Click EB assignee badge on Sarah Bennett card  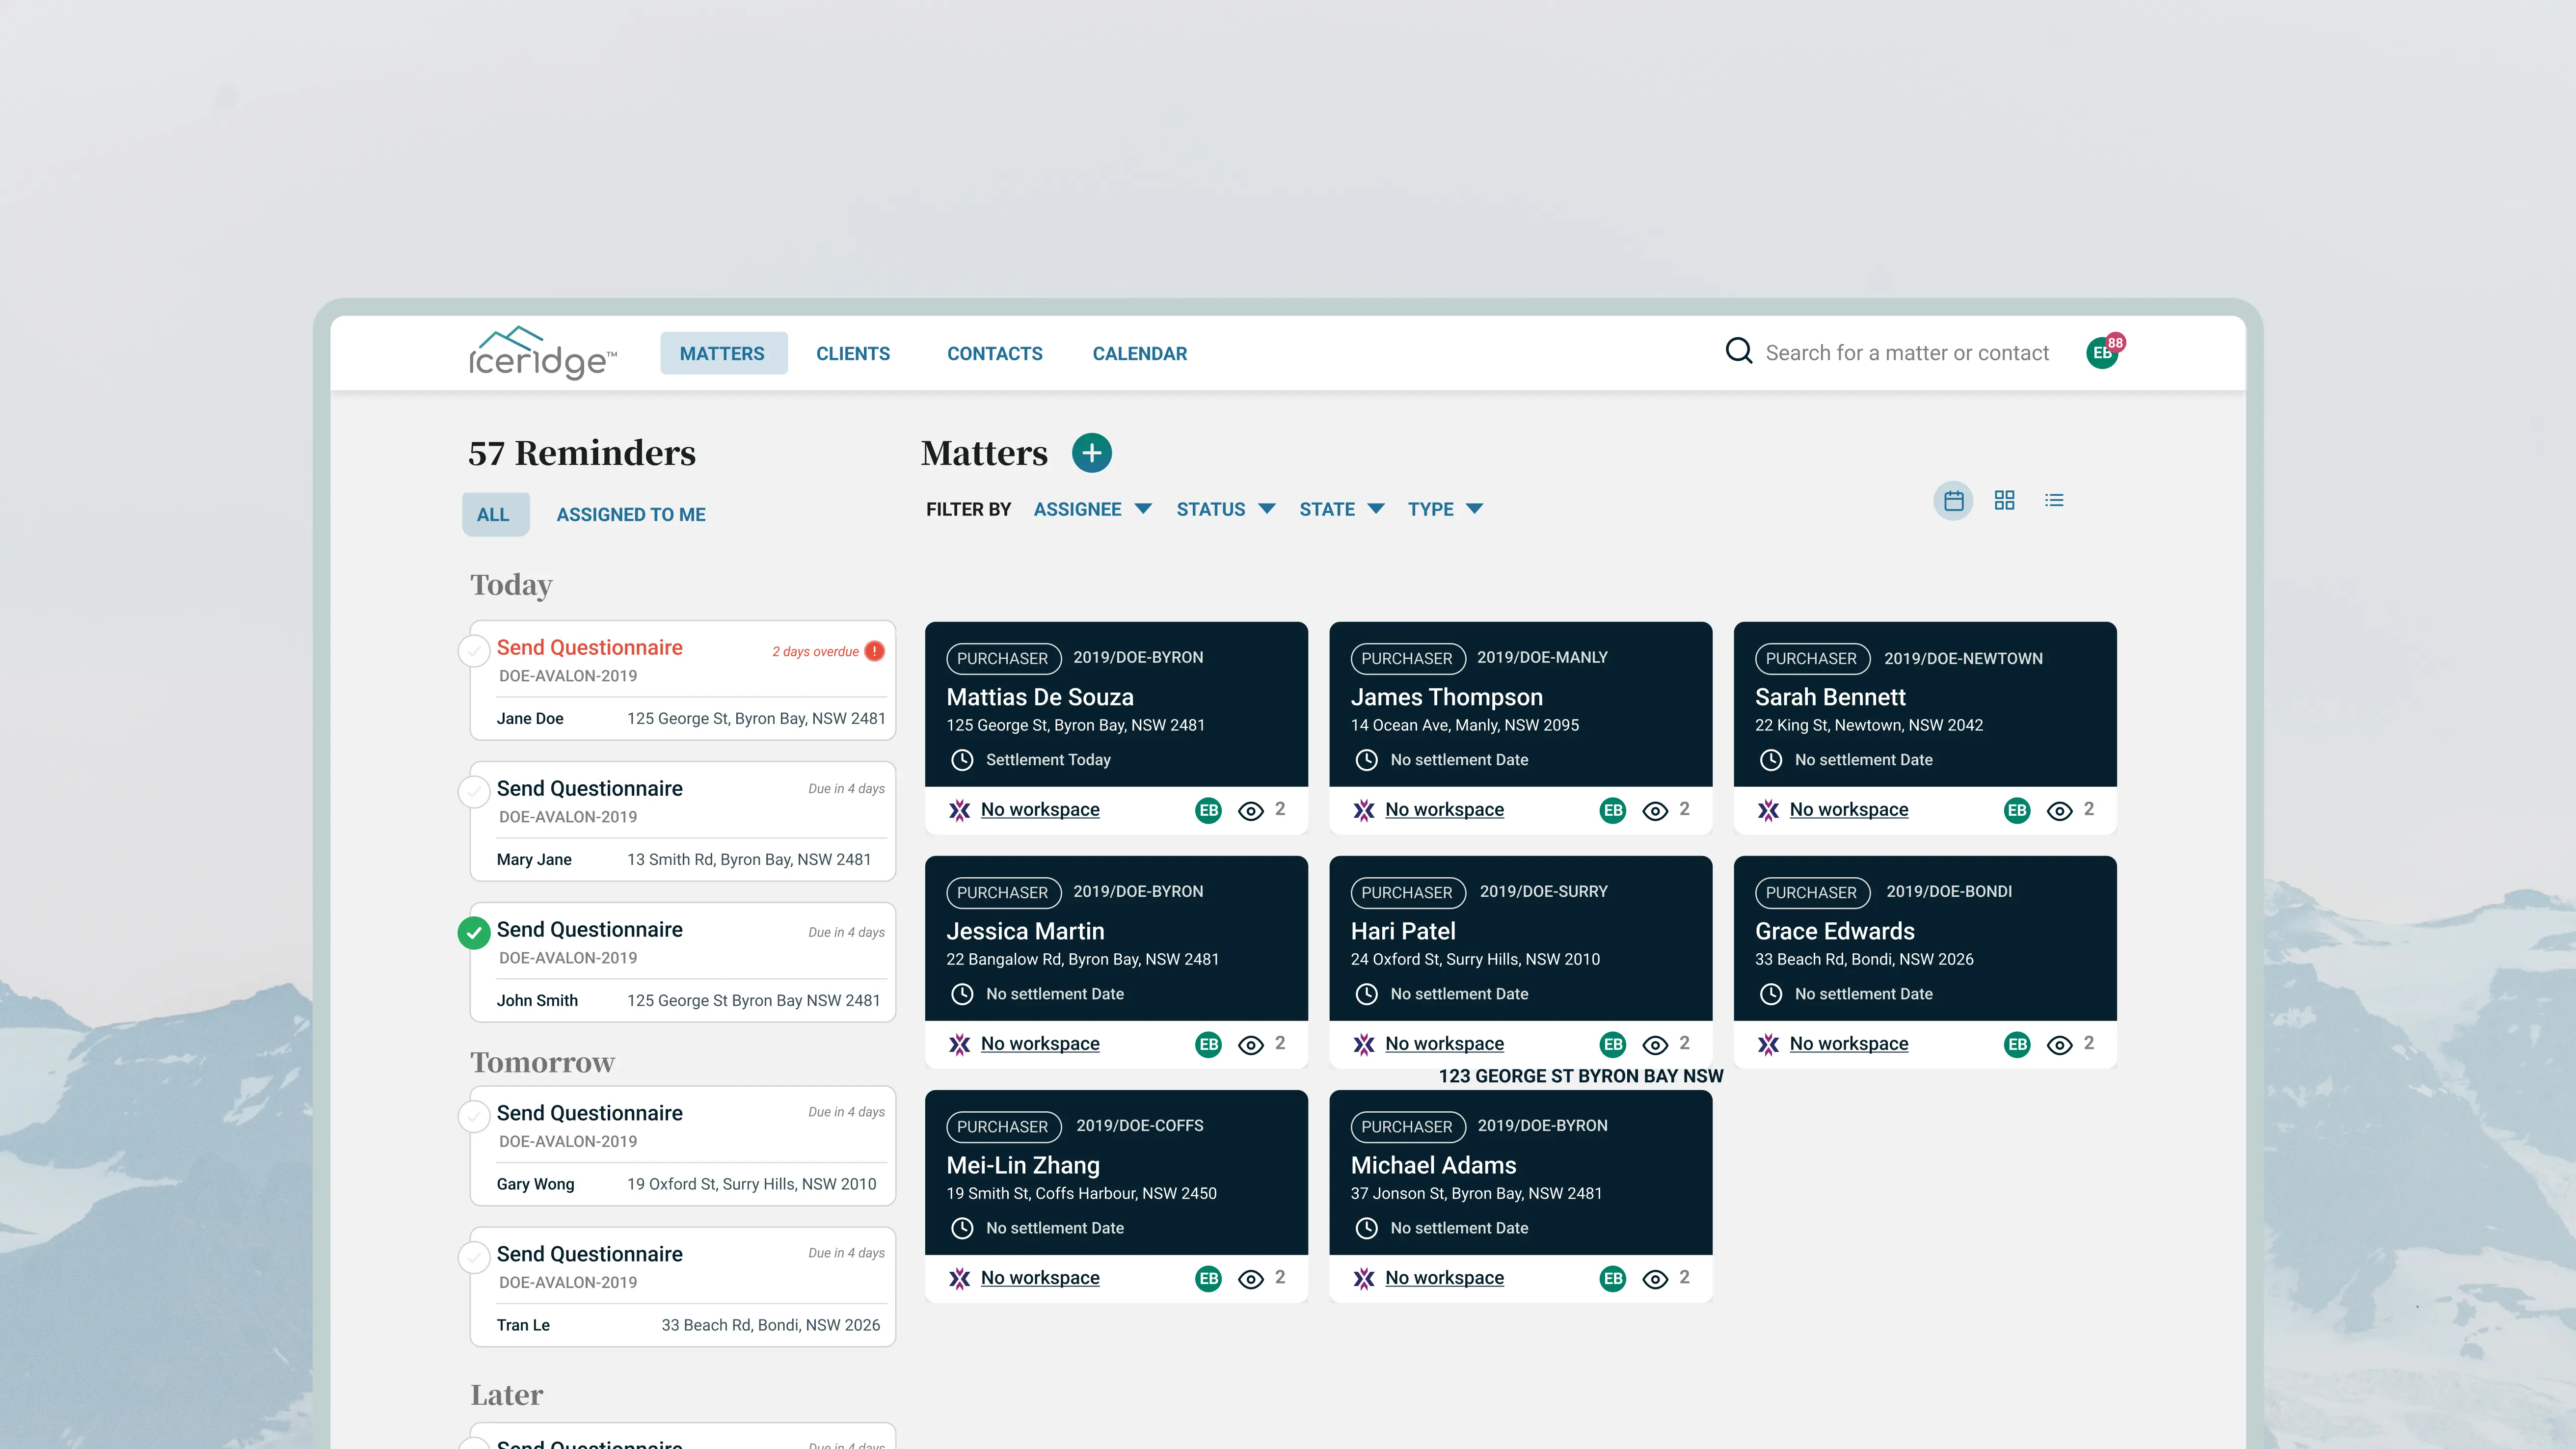coord(2017,810)
